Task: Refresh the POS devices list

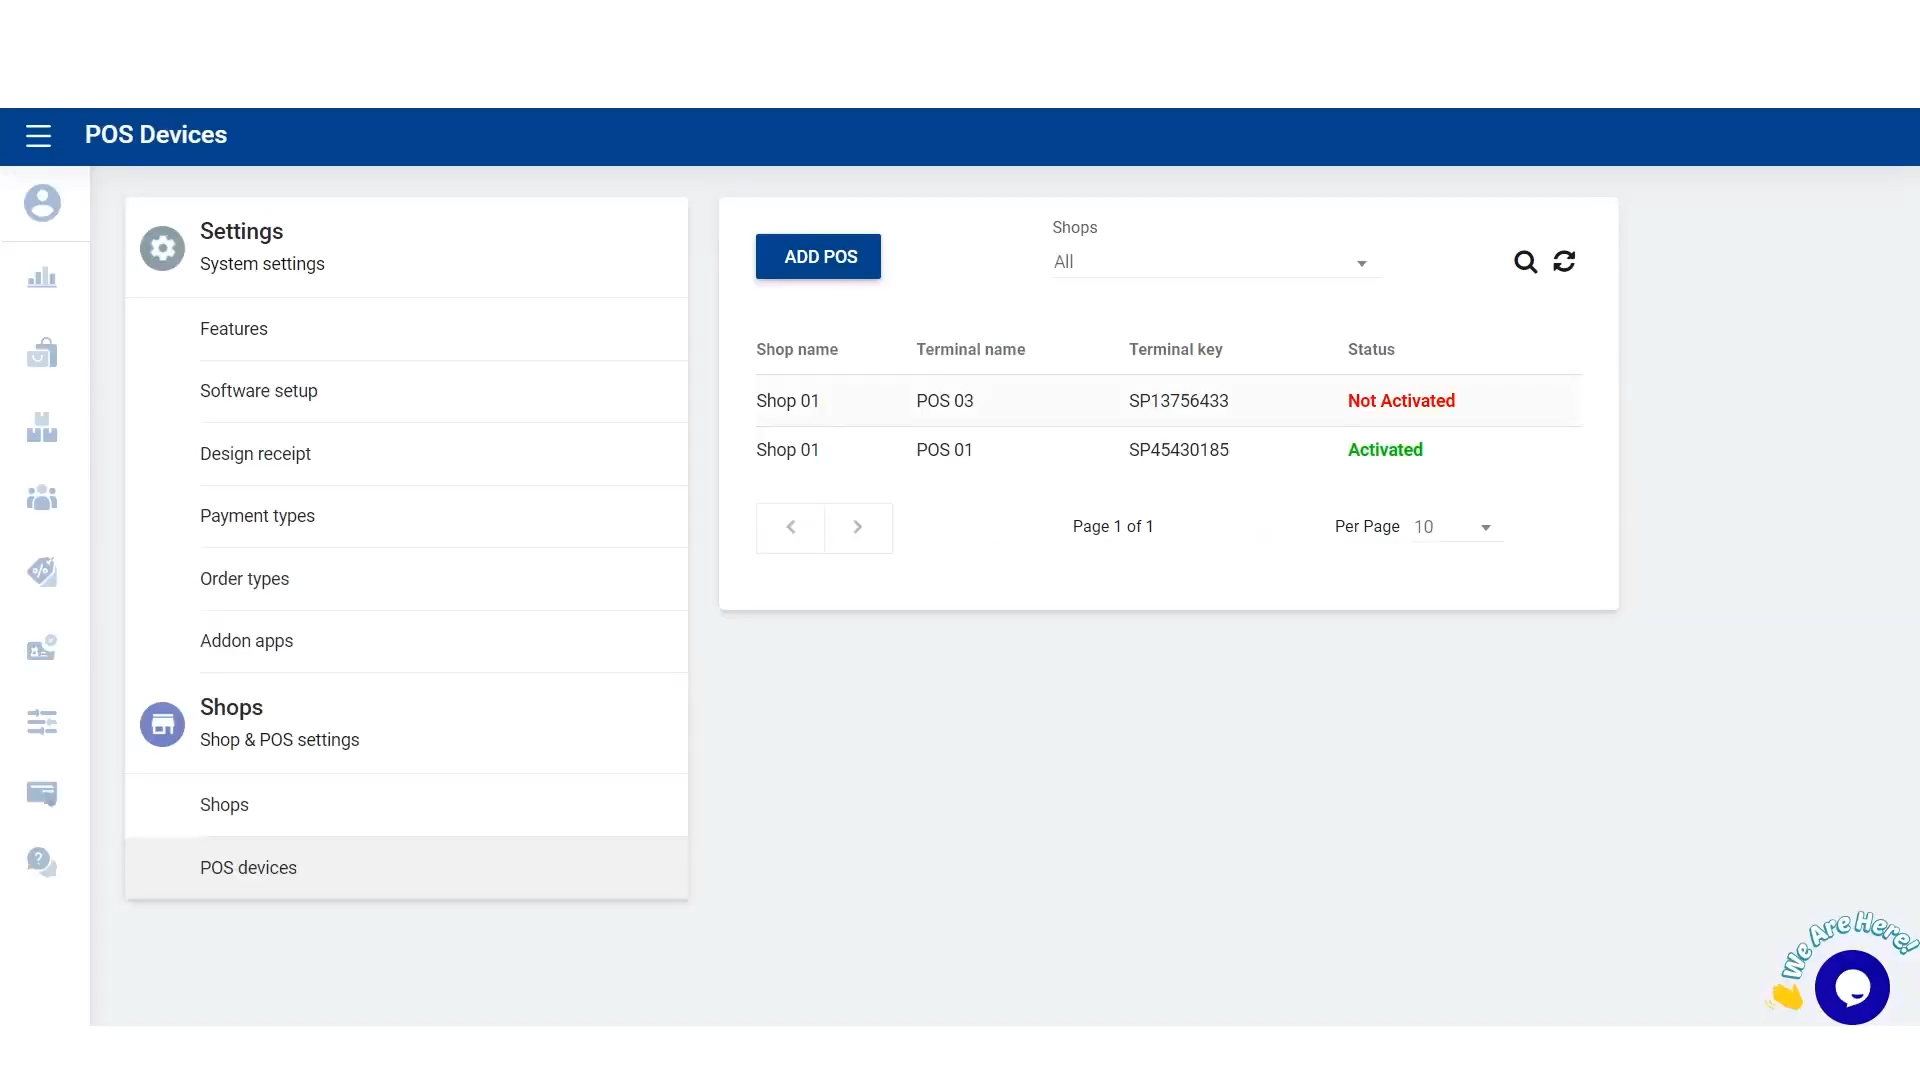Action: tap(1564, 262)
